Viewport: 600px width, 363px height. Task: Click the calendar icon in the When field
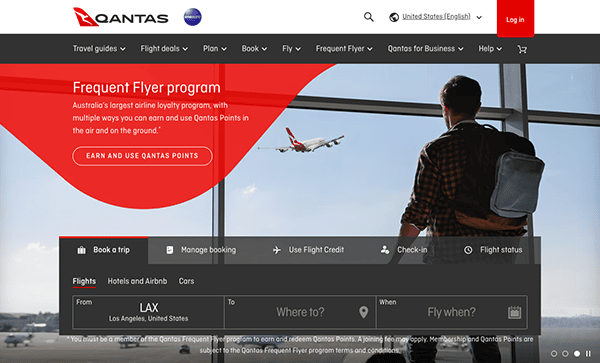pos(514,312)
